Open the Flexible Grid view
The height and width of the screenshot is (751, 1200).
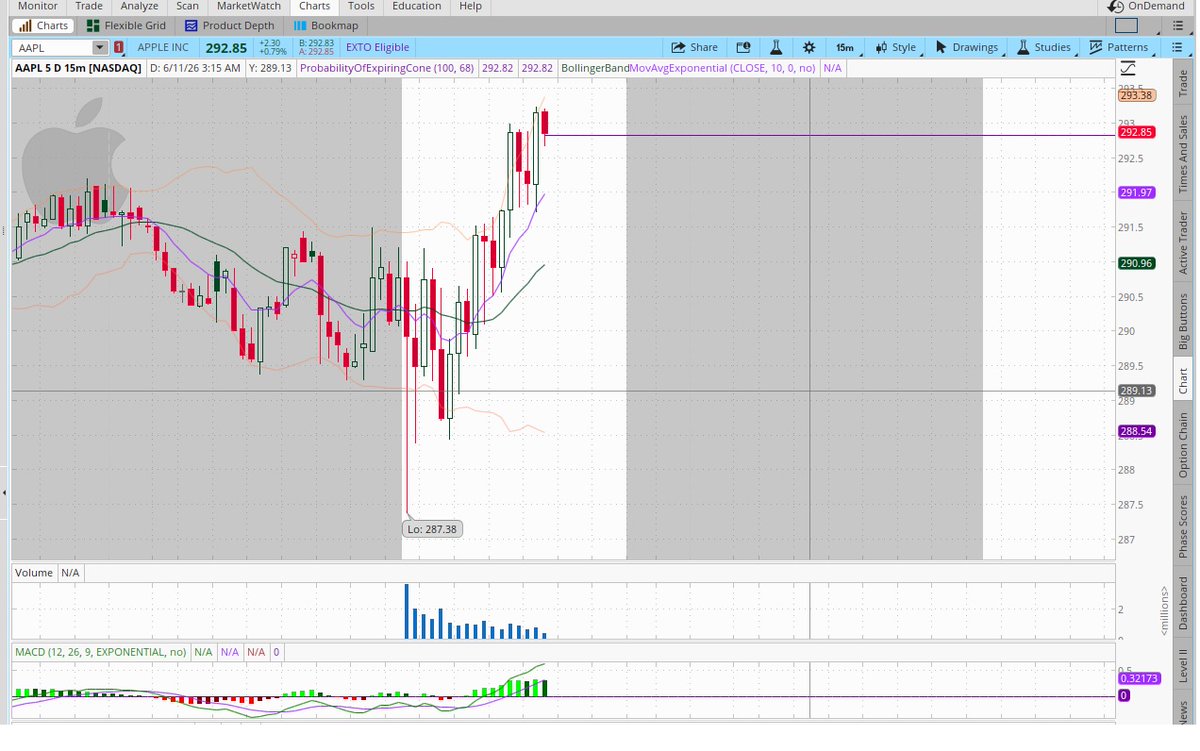[x=126, y=25]
